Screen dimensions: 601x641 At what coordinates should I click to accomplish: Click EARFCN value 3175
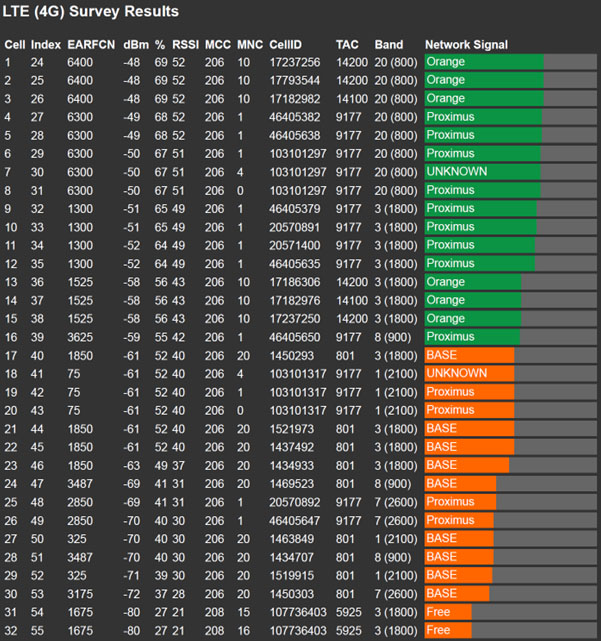pos(80,594)
